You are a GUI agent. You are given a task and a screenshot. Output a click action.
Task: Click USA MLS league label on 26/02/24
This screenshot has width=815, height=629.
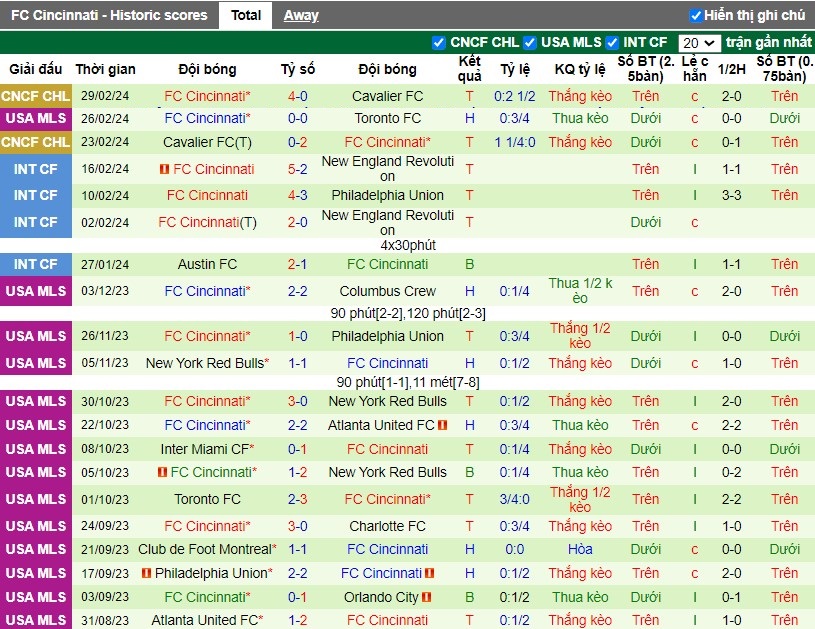pyautogui.click(x=35, y=118)
